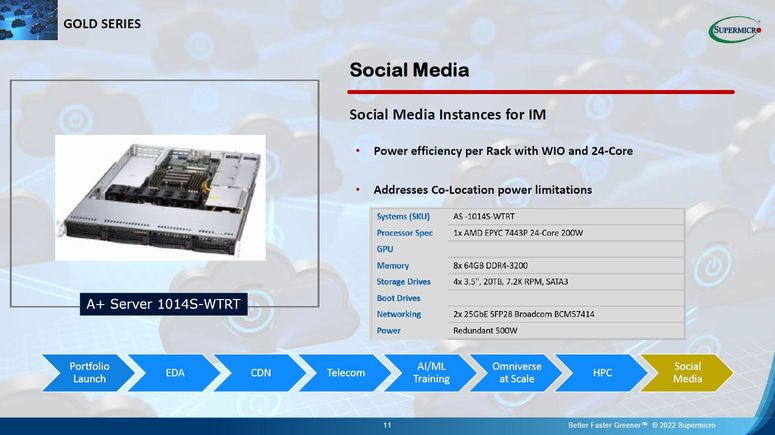775x435 pixels.
Task: Click the GPU row label
Action: pos(385,249)
